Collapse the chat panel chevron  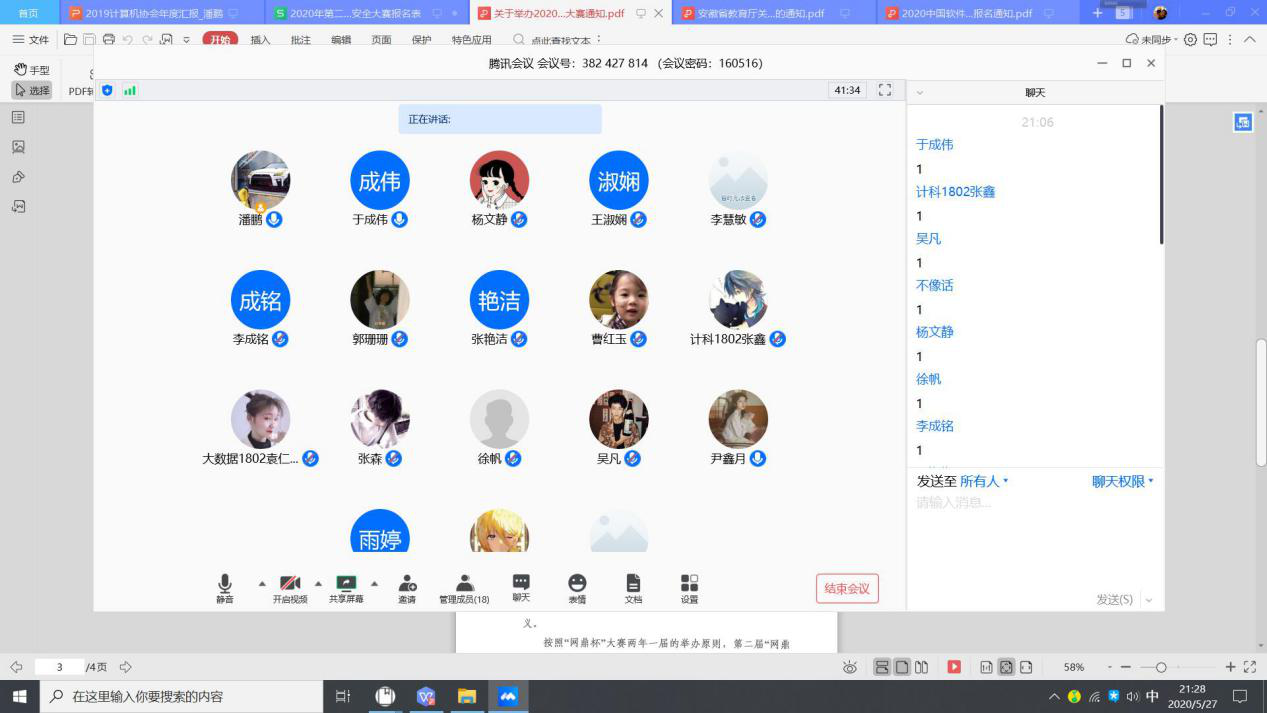pos(920,93)
